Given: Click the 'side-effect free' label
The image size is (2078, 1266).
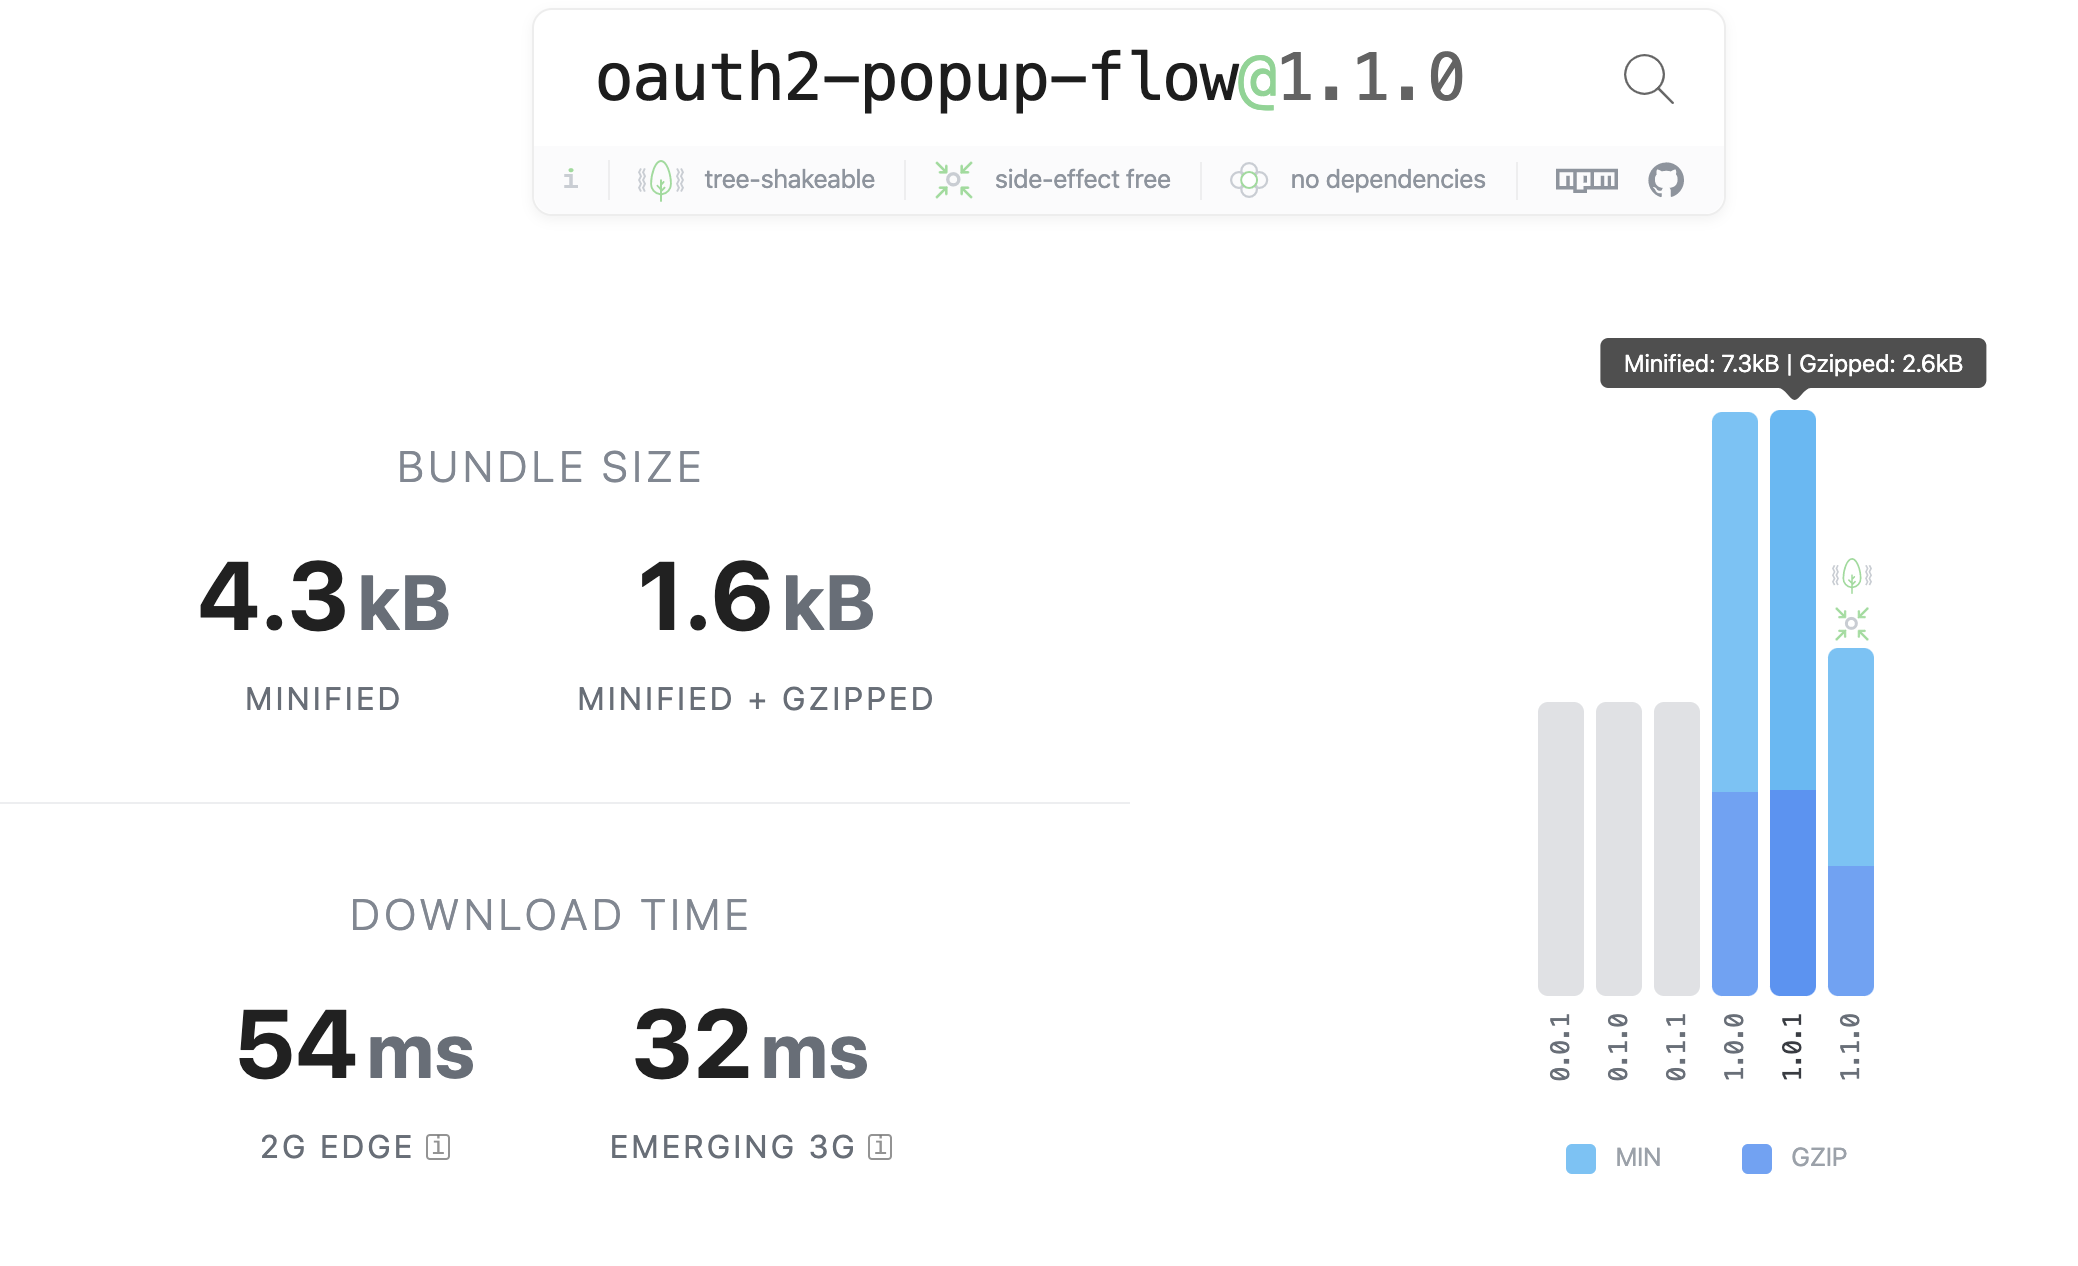Looking at the screenshot, I should click(x=1082, y=180).
